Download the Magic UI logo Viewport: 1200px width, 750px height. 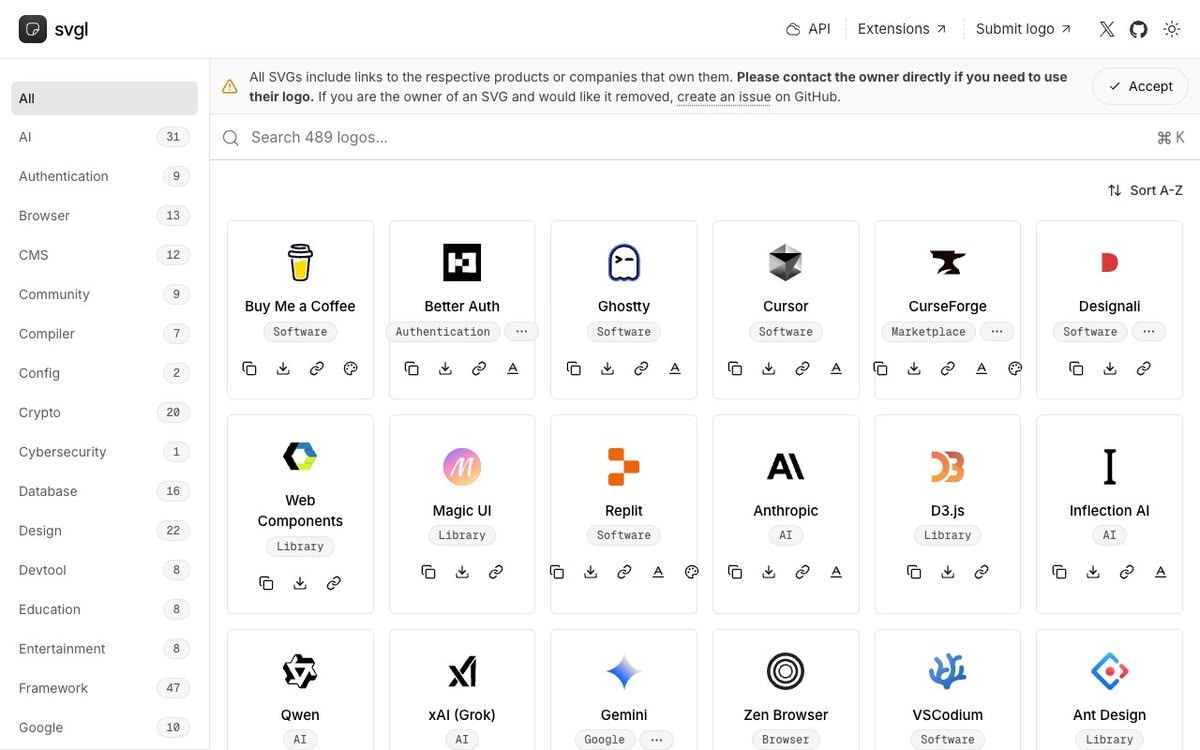pyautogui.click(x=462, y=572)
